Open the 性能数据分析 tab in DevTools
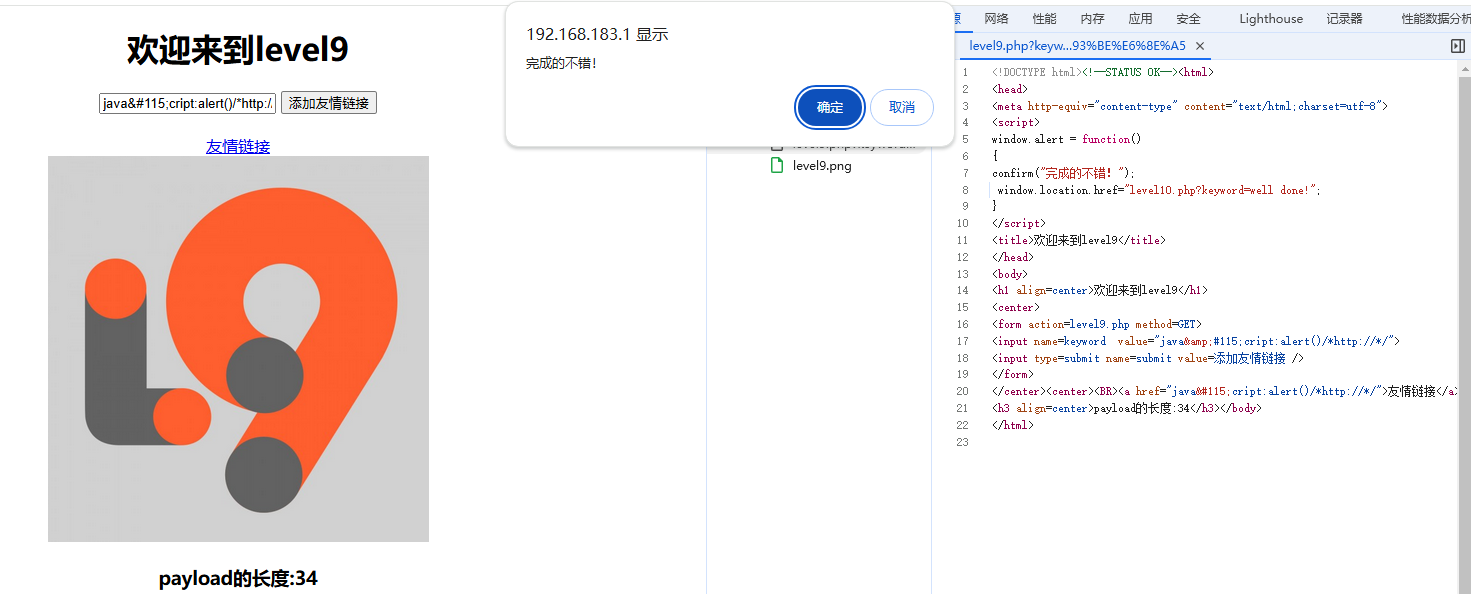This screenshot has width=1471, height=594. point(1435,18)
